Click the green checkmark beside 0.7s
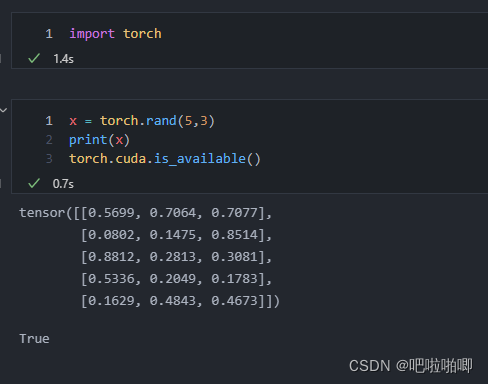The image size is (488, 384). coord(34,183)
